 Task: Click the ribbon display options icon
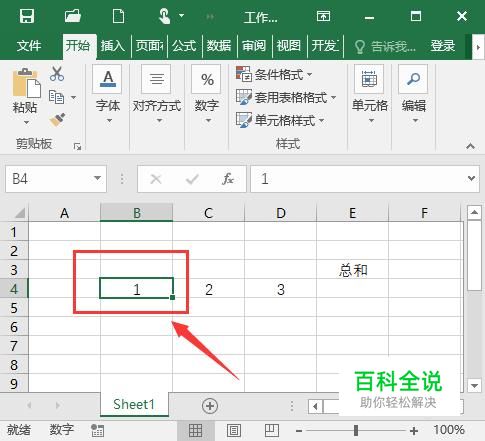pos(323,16)
